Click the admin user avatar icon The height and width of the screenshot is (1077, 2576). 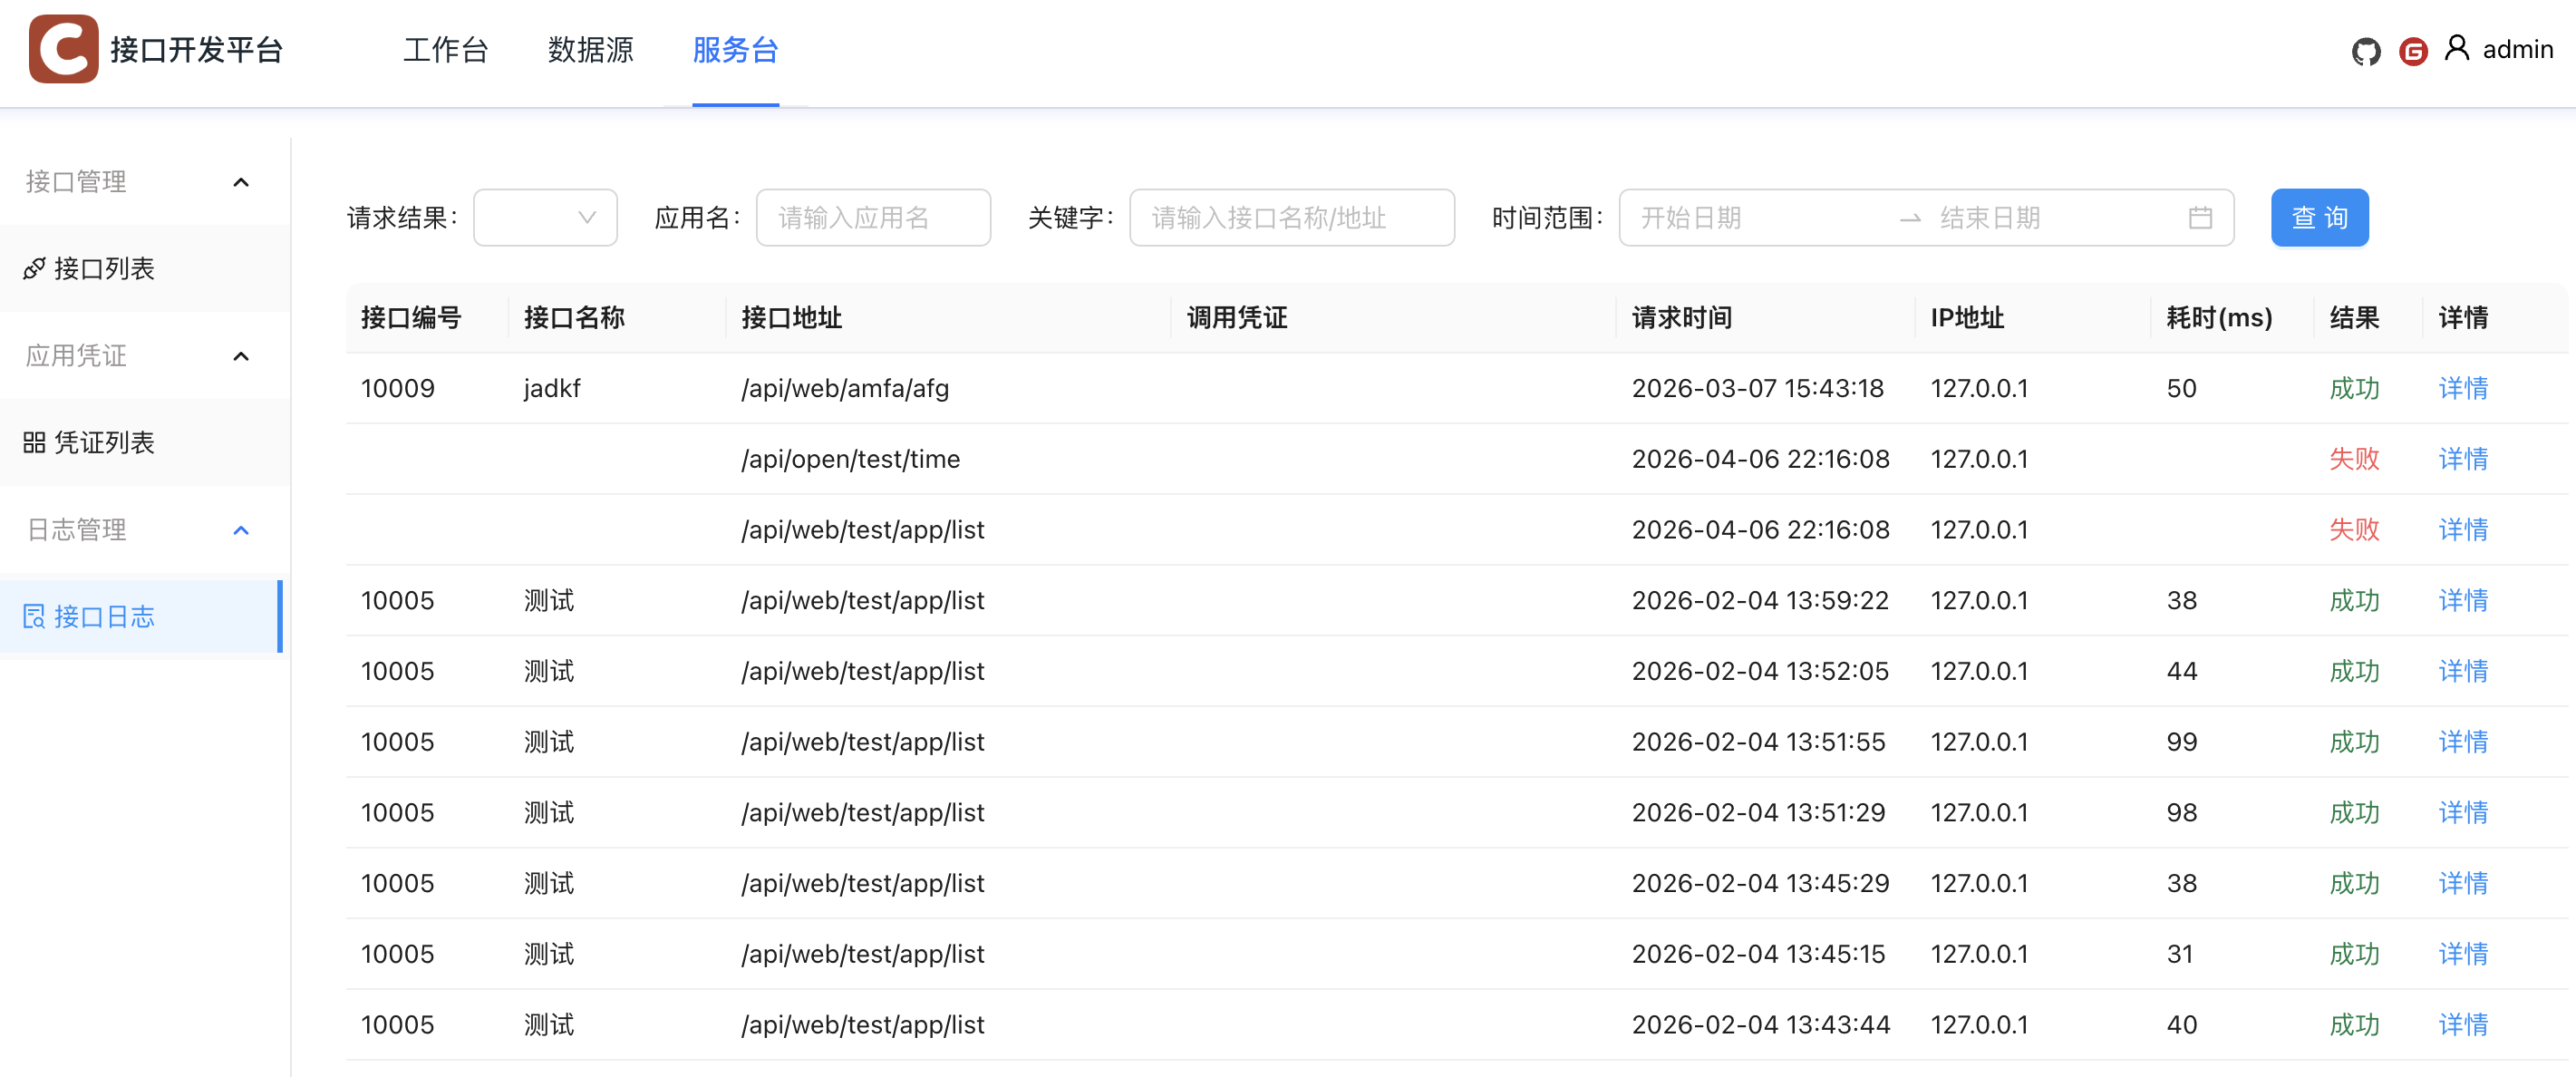pyautogui.click(x=2456, y=48)
